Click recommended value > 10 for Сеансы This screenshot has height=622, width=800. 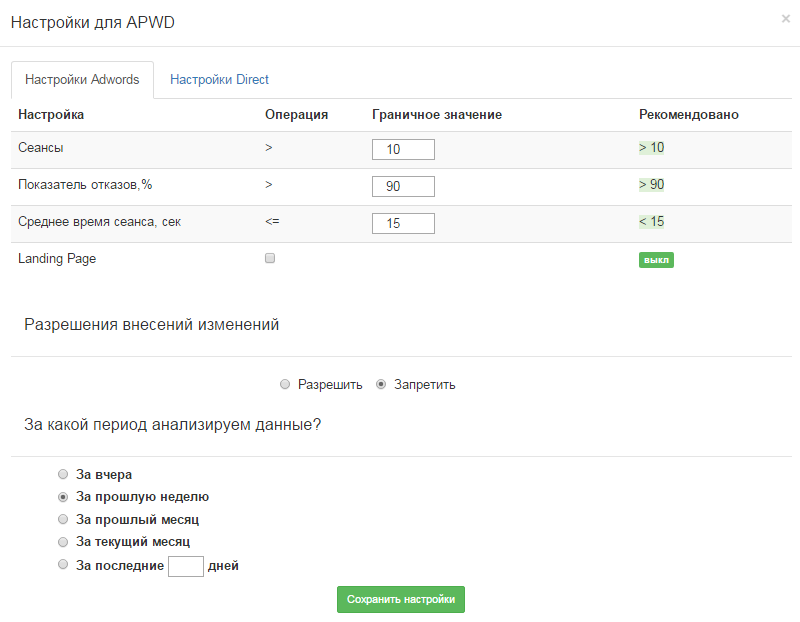click(x=651, y=147)
